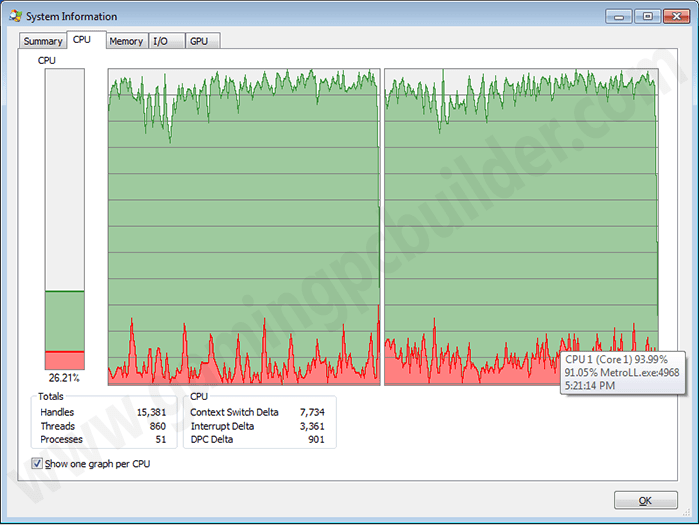Viewport: 700px width, 525px height.
Task: Click the Handles count value
Action: [x=151, y=412]
